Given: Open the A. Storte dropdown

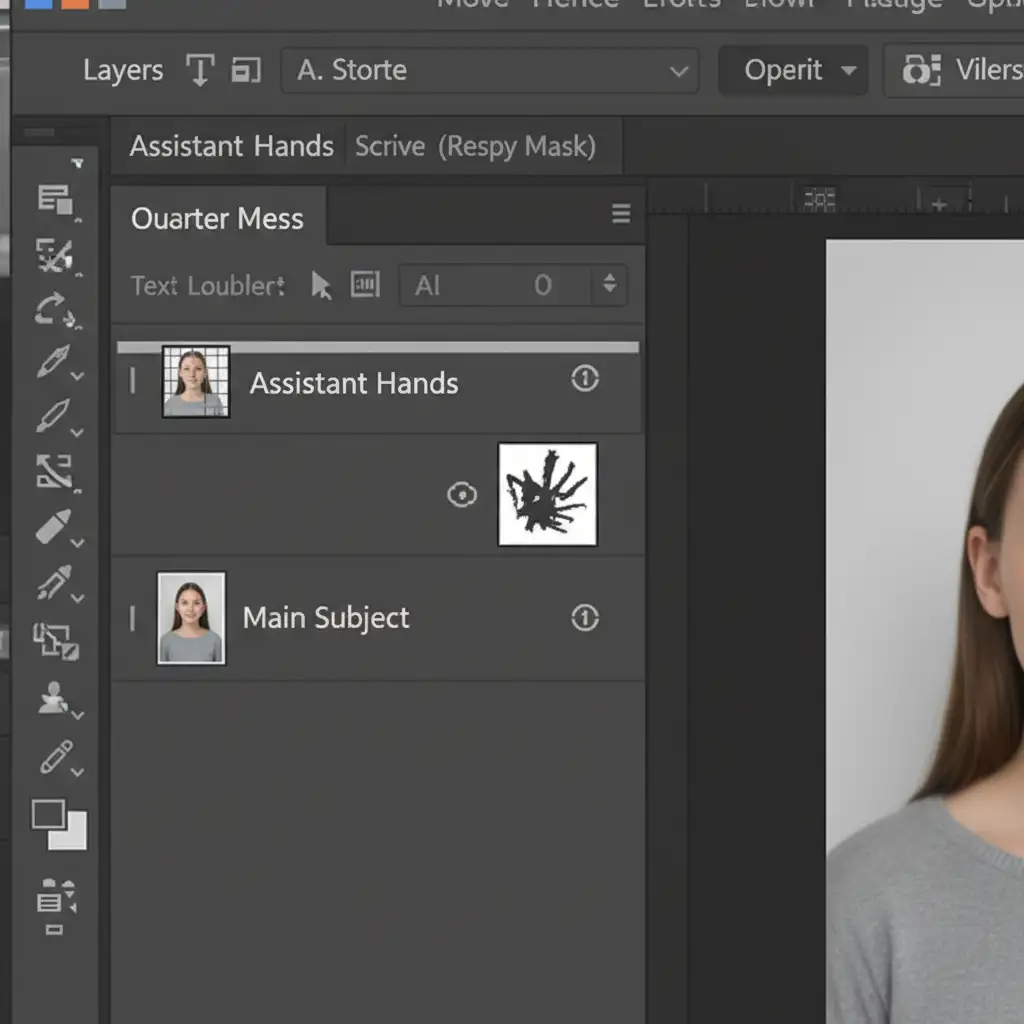Looking at the screenshot, I should [489, 70].
